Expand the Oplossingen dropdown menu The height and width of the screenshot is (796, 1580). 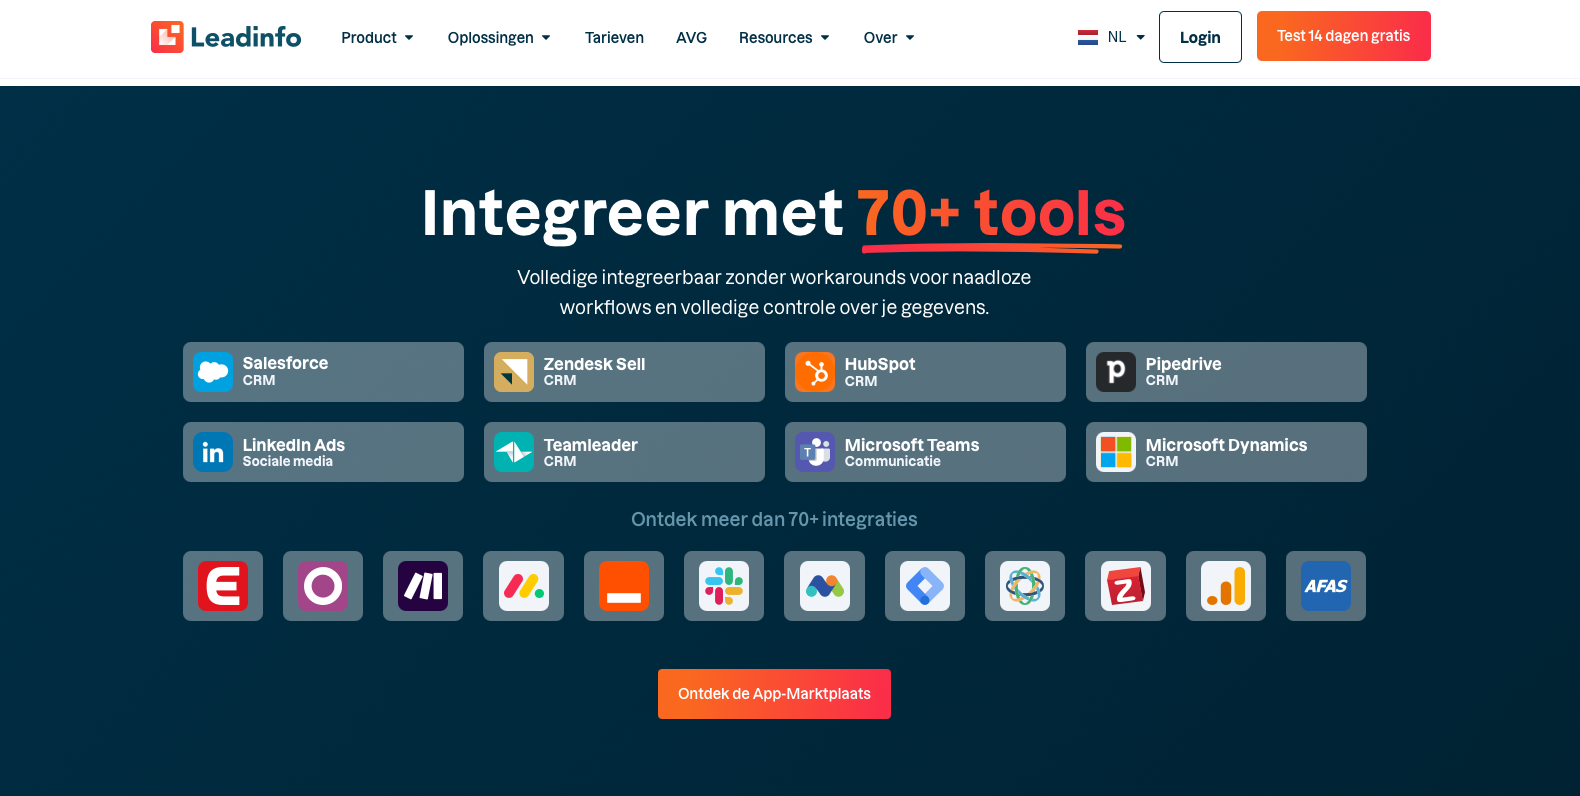tap(499, 38)
